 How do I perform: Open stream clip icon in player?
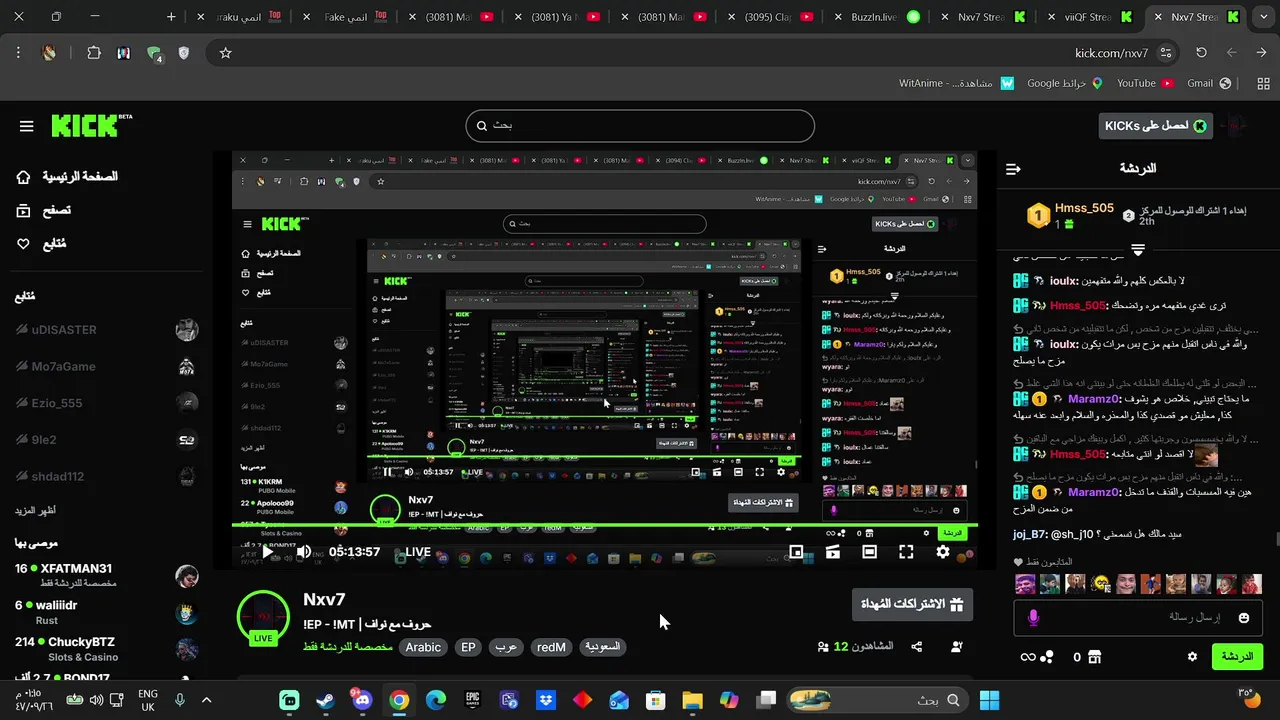coord(832,552)
